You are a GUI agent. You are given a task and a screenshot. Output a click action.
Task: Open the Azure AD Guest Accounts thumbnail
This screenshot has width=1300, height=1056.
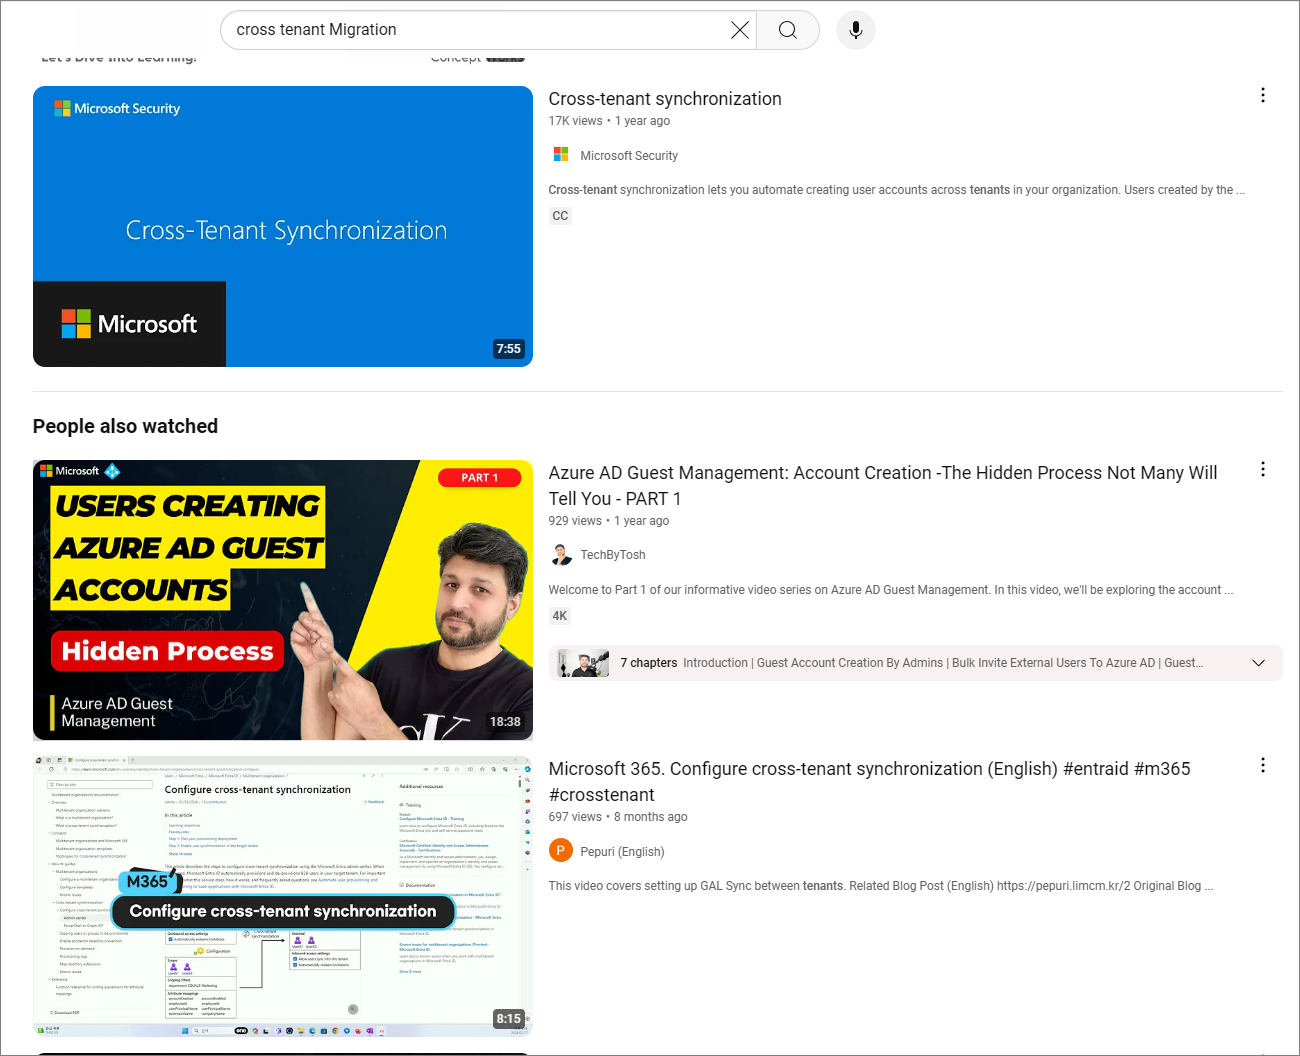click(283, 600)
